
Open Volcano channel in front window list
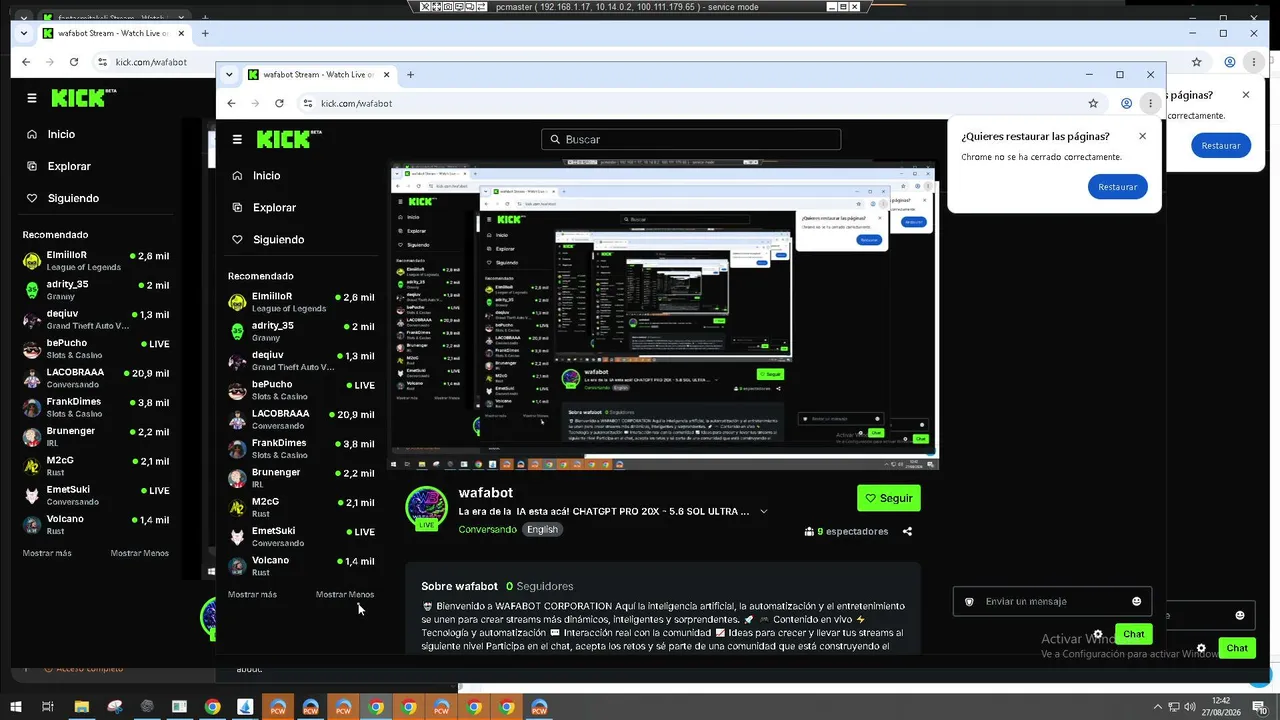click(x=301, y=566)
